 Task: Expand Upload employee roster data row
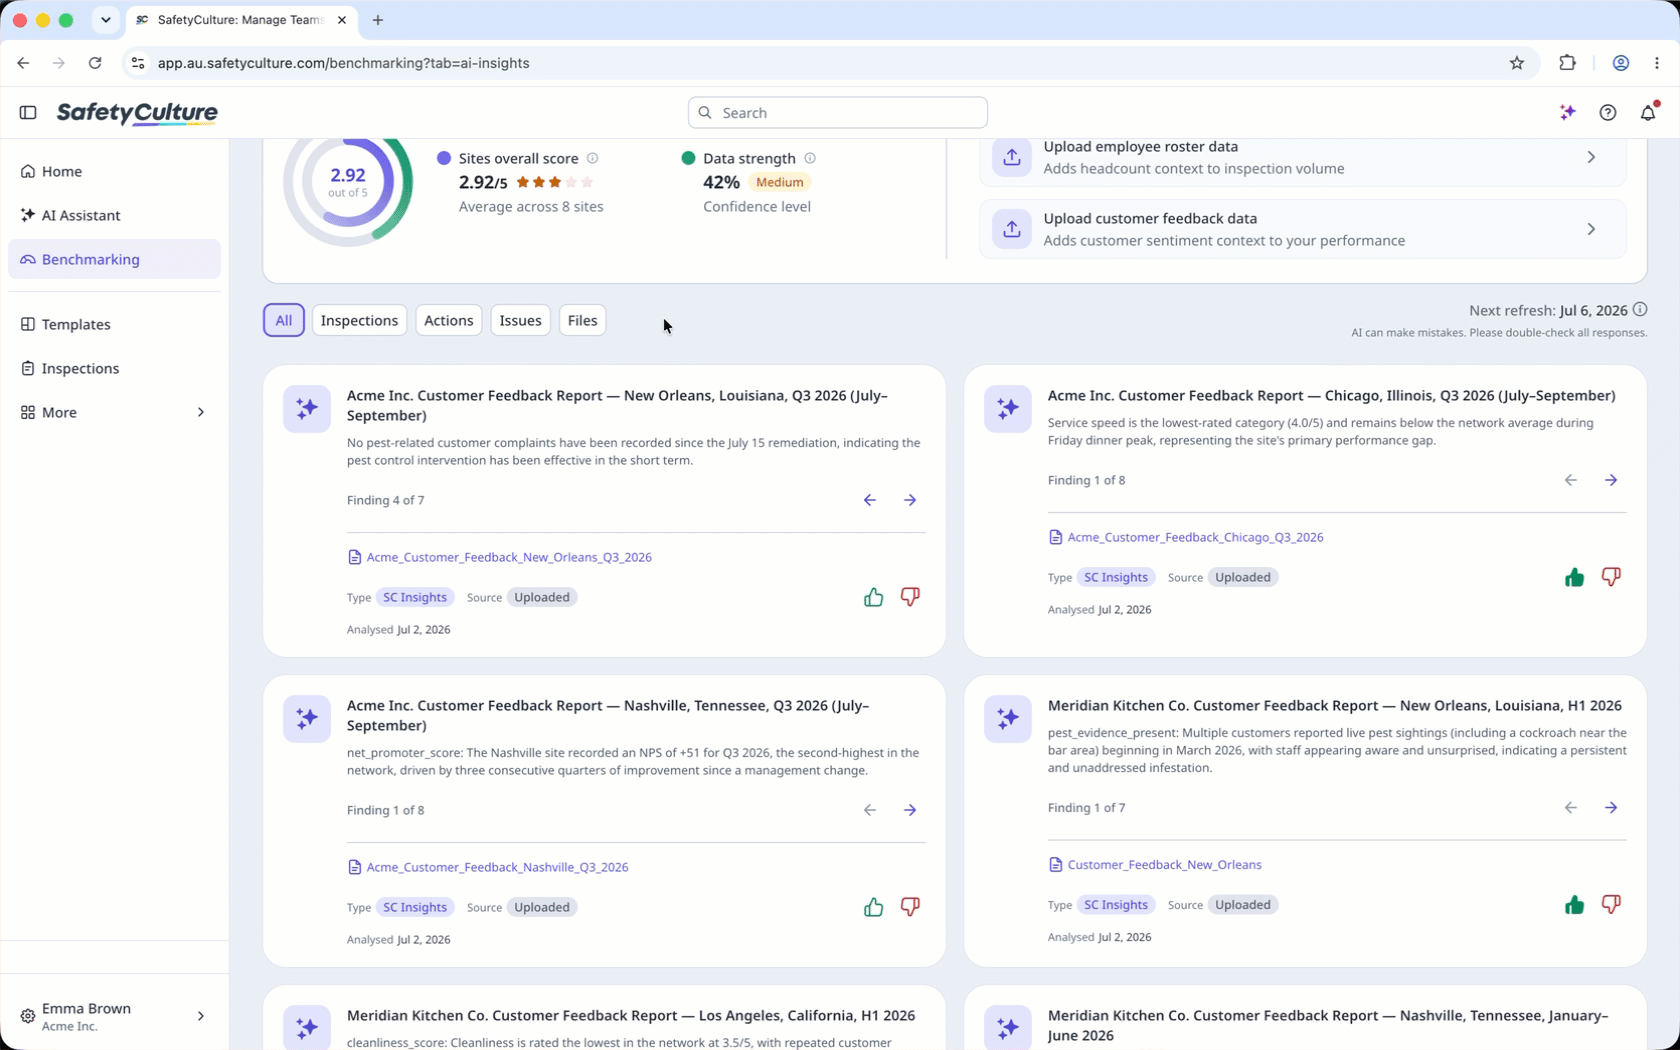click(1302, 158)
